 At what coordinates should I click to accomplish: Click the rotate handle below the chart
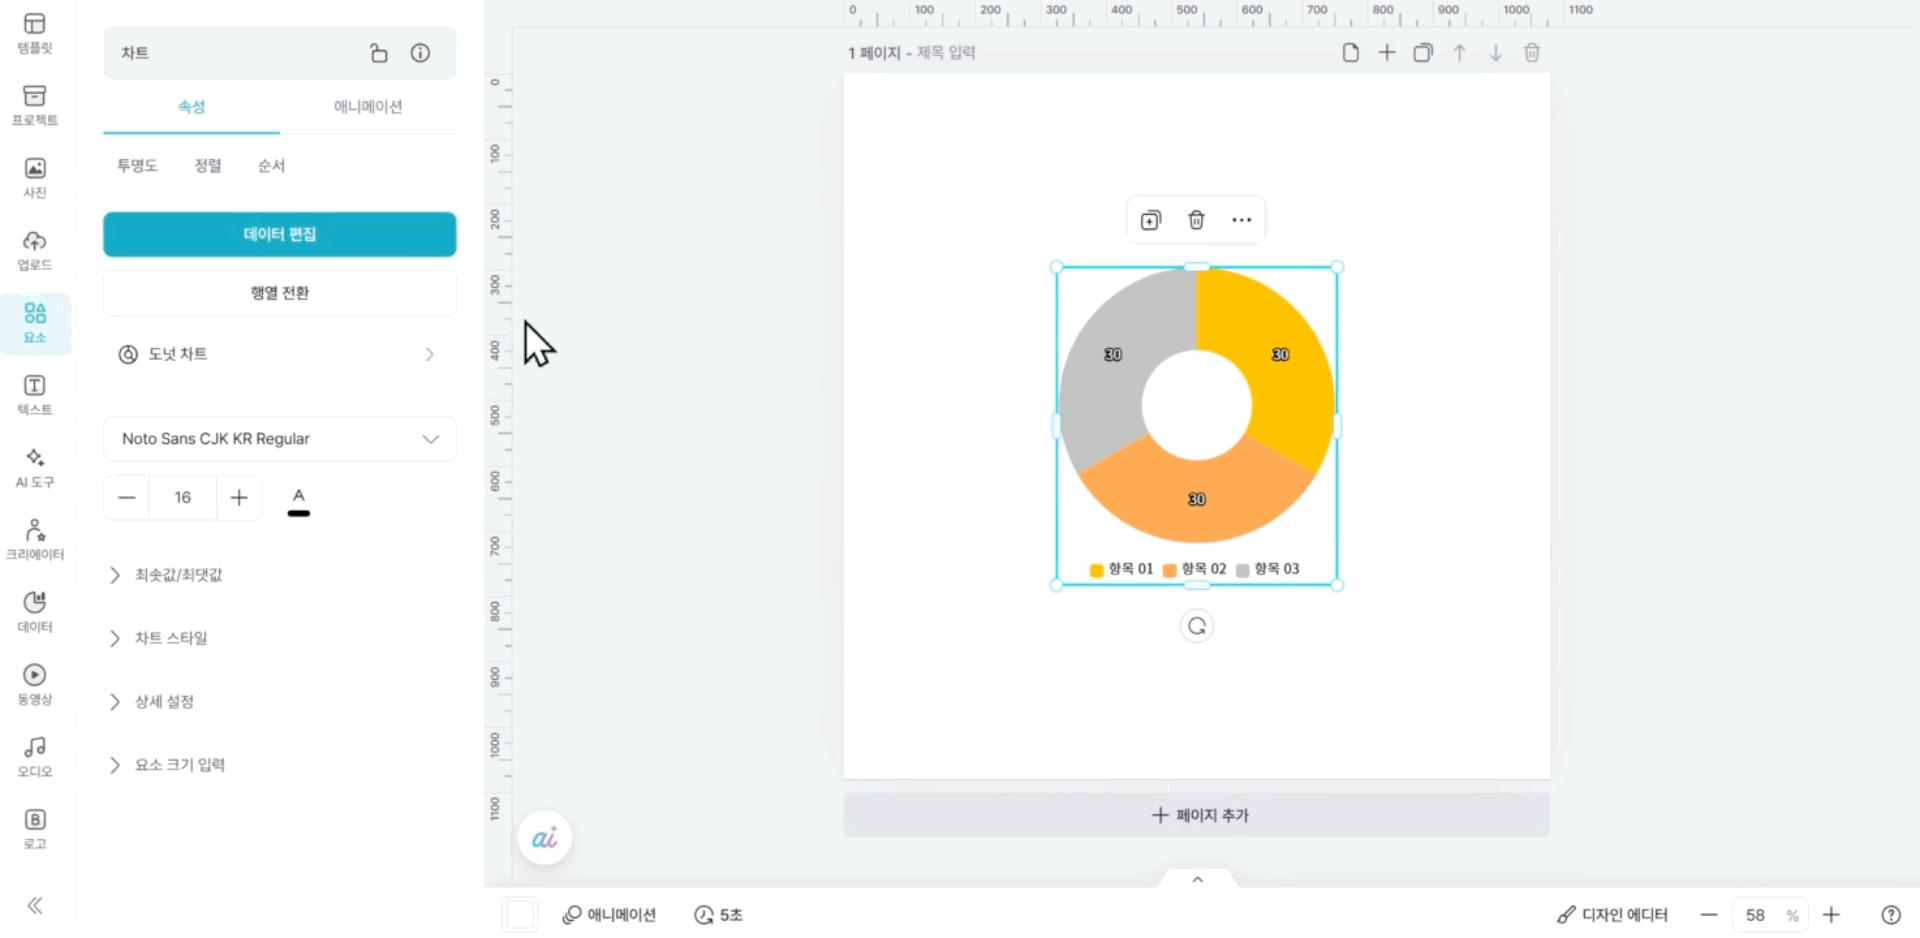pos(1197,626)
